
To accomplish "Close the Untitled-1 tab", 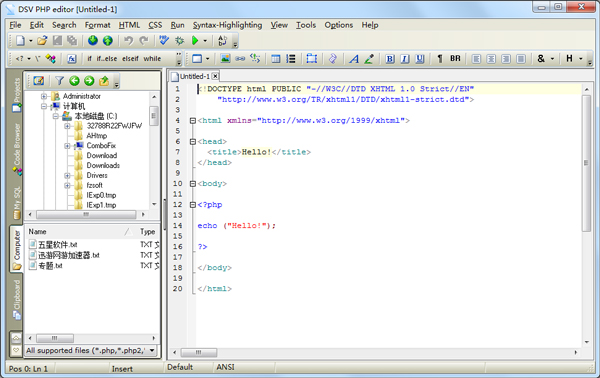I will 215,76.
